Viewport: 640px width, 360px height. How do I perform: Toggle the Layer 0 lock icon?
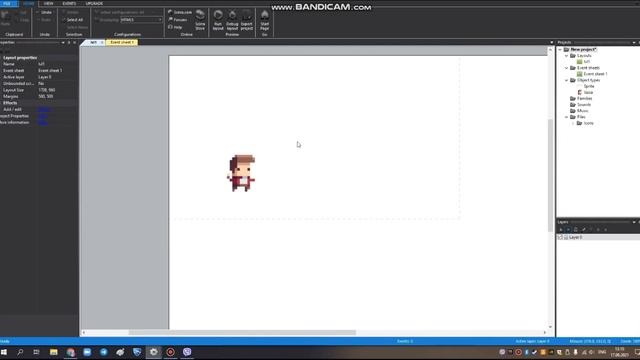[566, 238]
